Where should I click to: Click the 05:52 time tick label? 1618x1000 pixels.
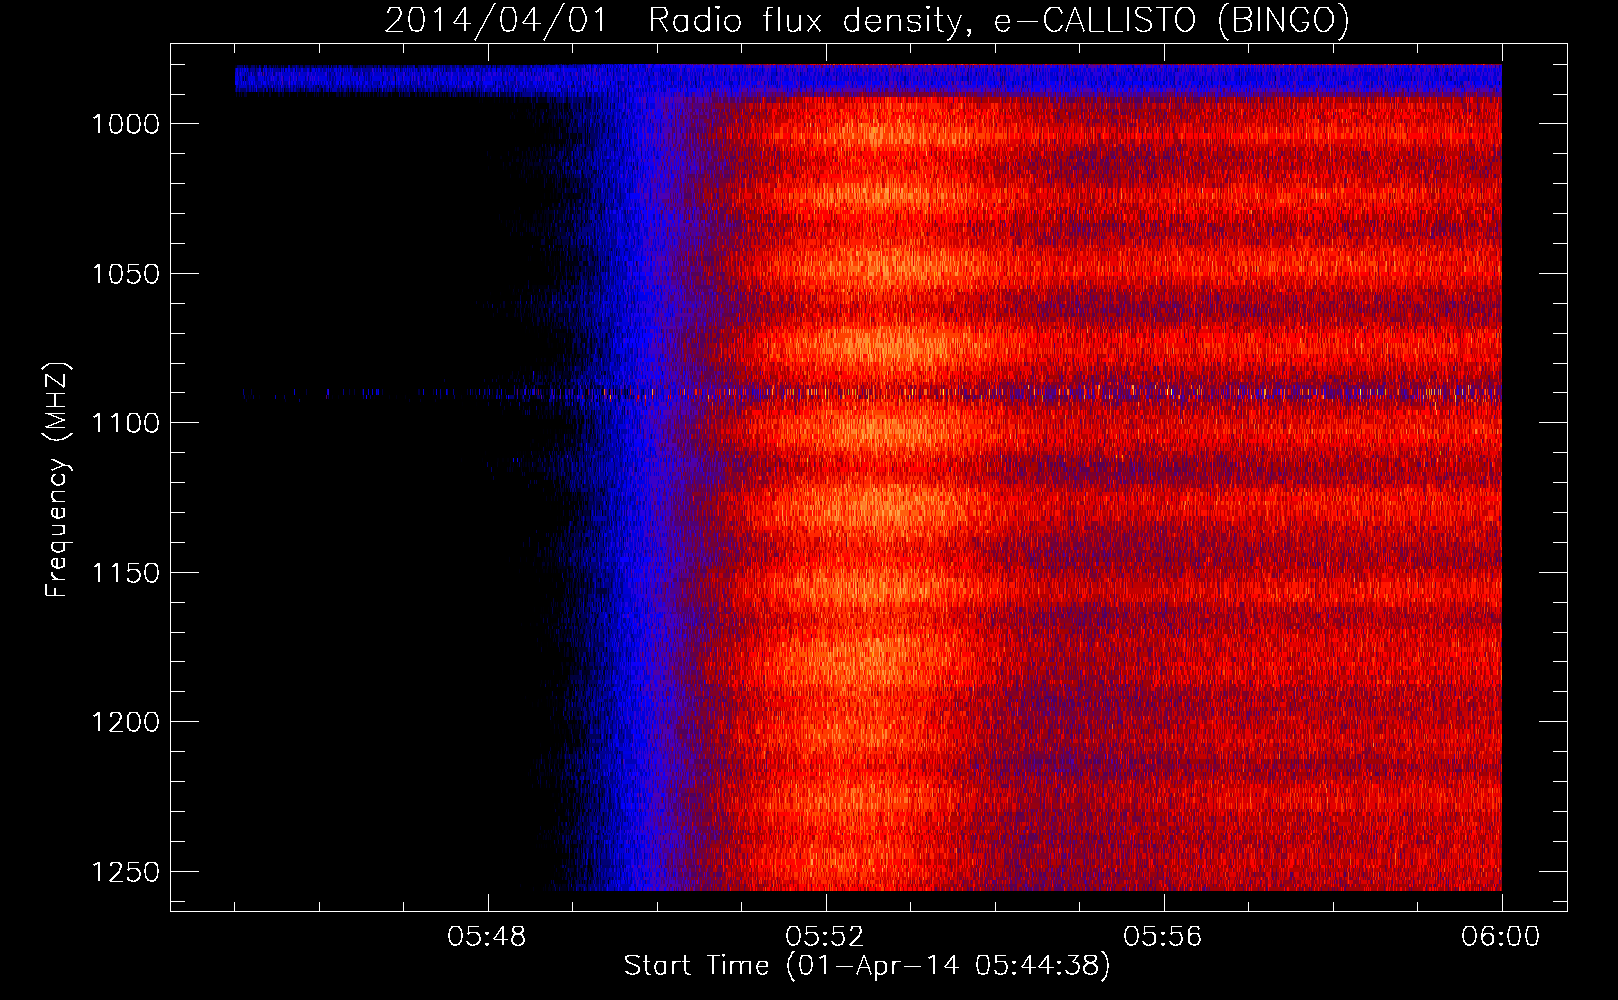[825, 937]
